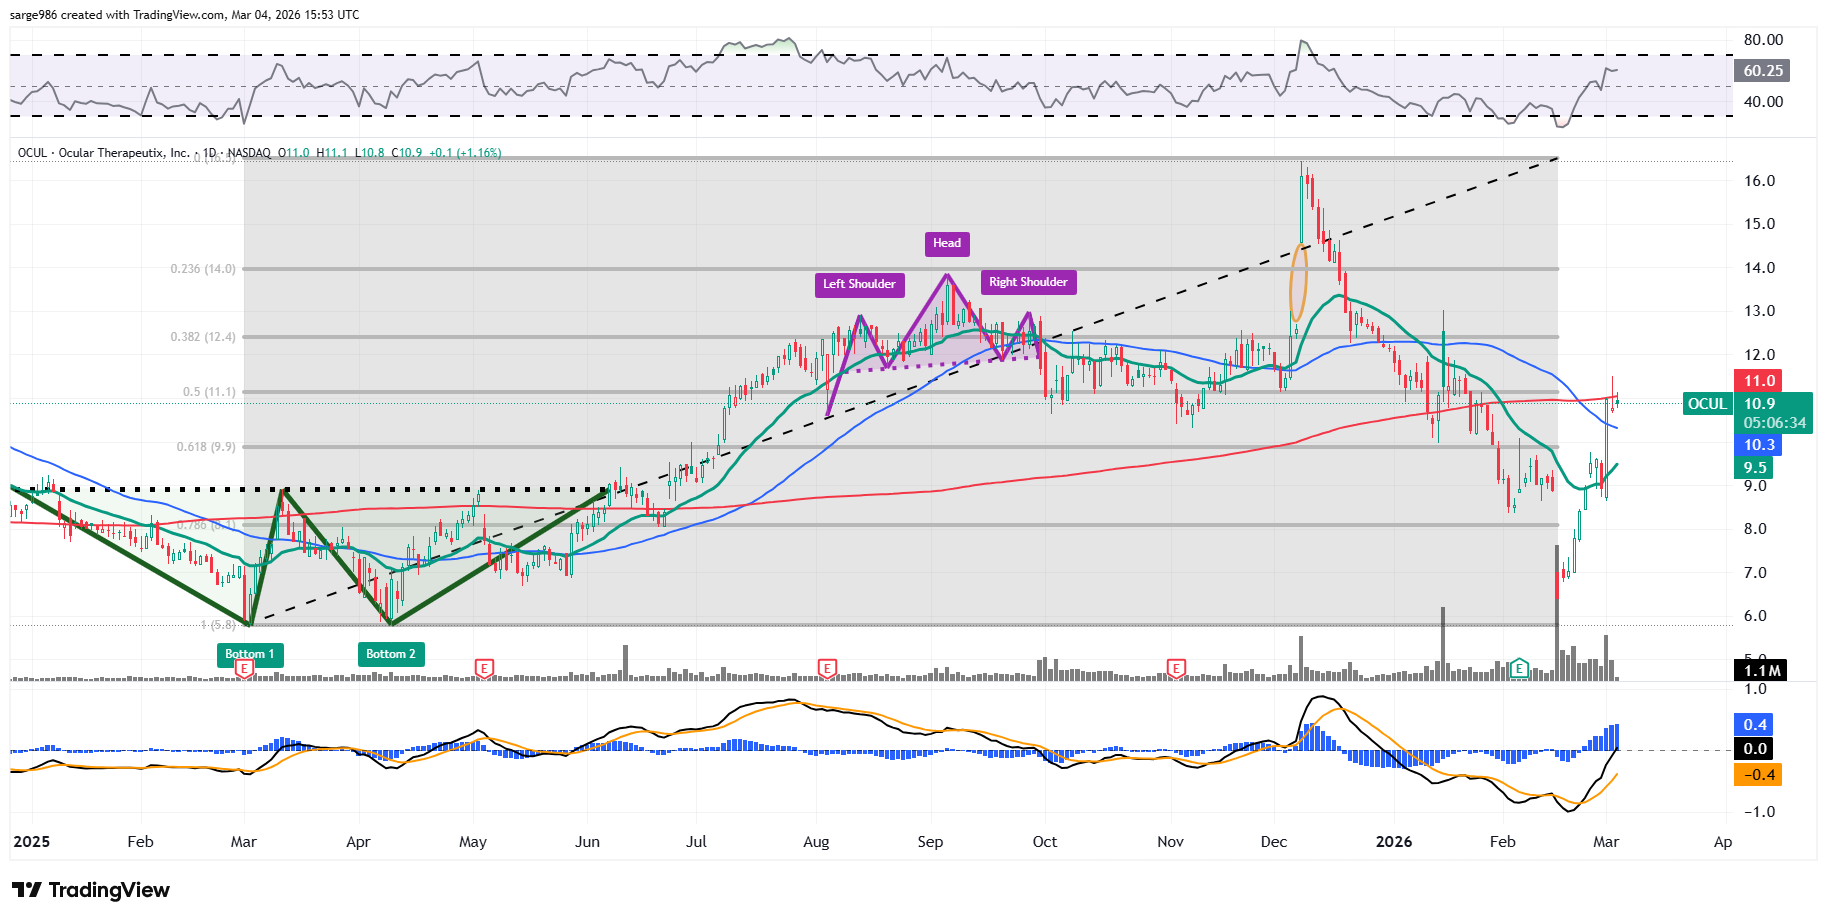This screenshot has width=1827, height=920.
Task: Select the green Bottom 2 label
Action: coord(391,654)
